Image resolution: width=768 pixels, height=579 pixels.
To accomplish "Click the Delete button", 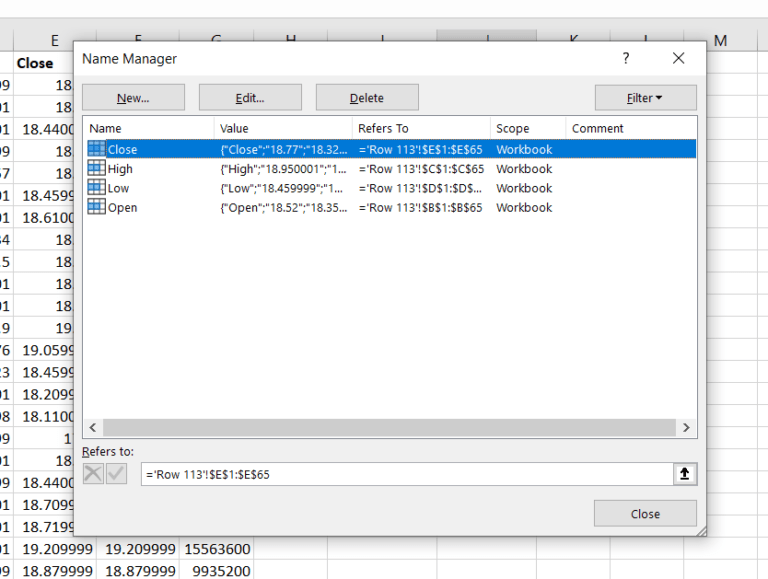I will (x=367, y=97).
